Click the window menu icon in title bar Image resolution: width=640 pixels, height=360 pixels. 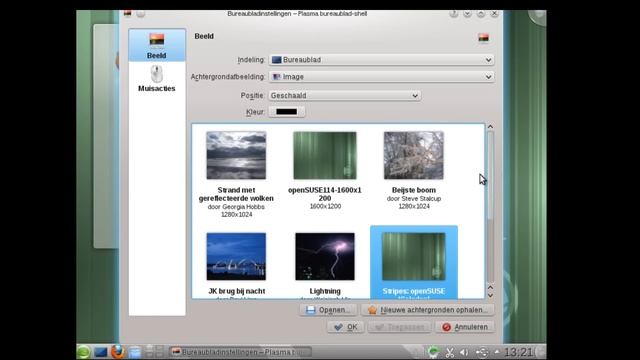(128, 13)
